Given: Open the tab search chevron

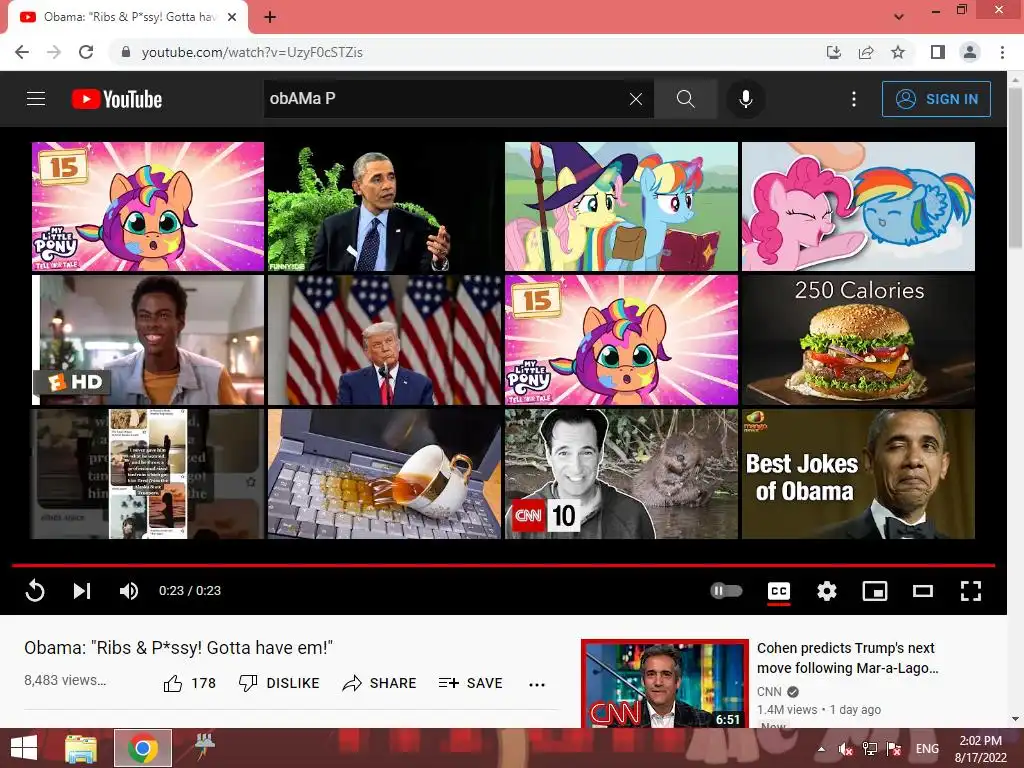Looking at the screenshot, I should (899, 17).
